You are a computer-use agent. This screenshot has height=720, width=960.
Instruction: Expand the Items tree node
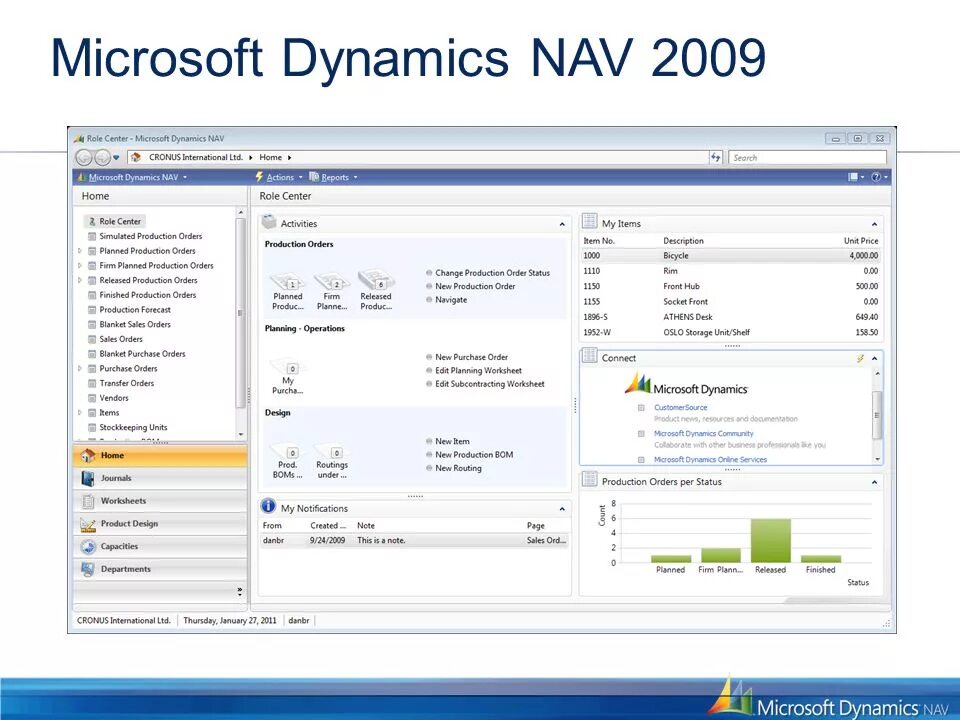tap(80, 413)
